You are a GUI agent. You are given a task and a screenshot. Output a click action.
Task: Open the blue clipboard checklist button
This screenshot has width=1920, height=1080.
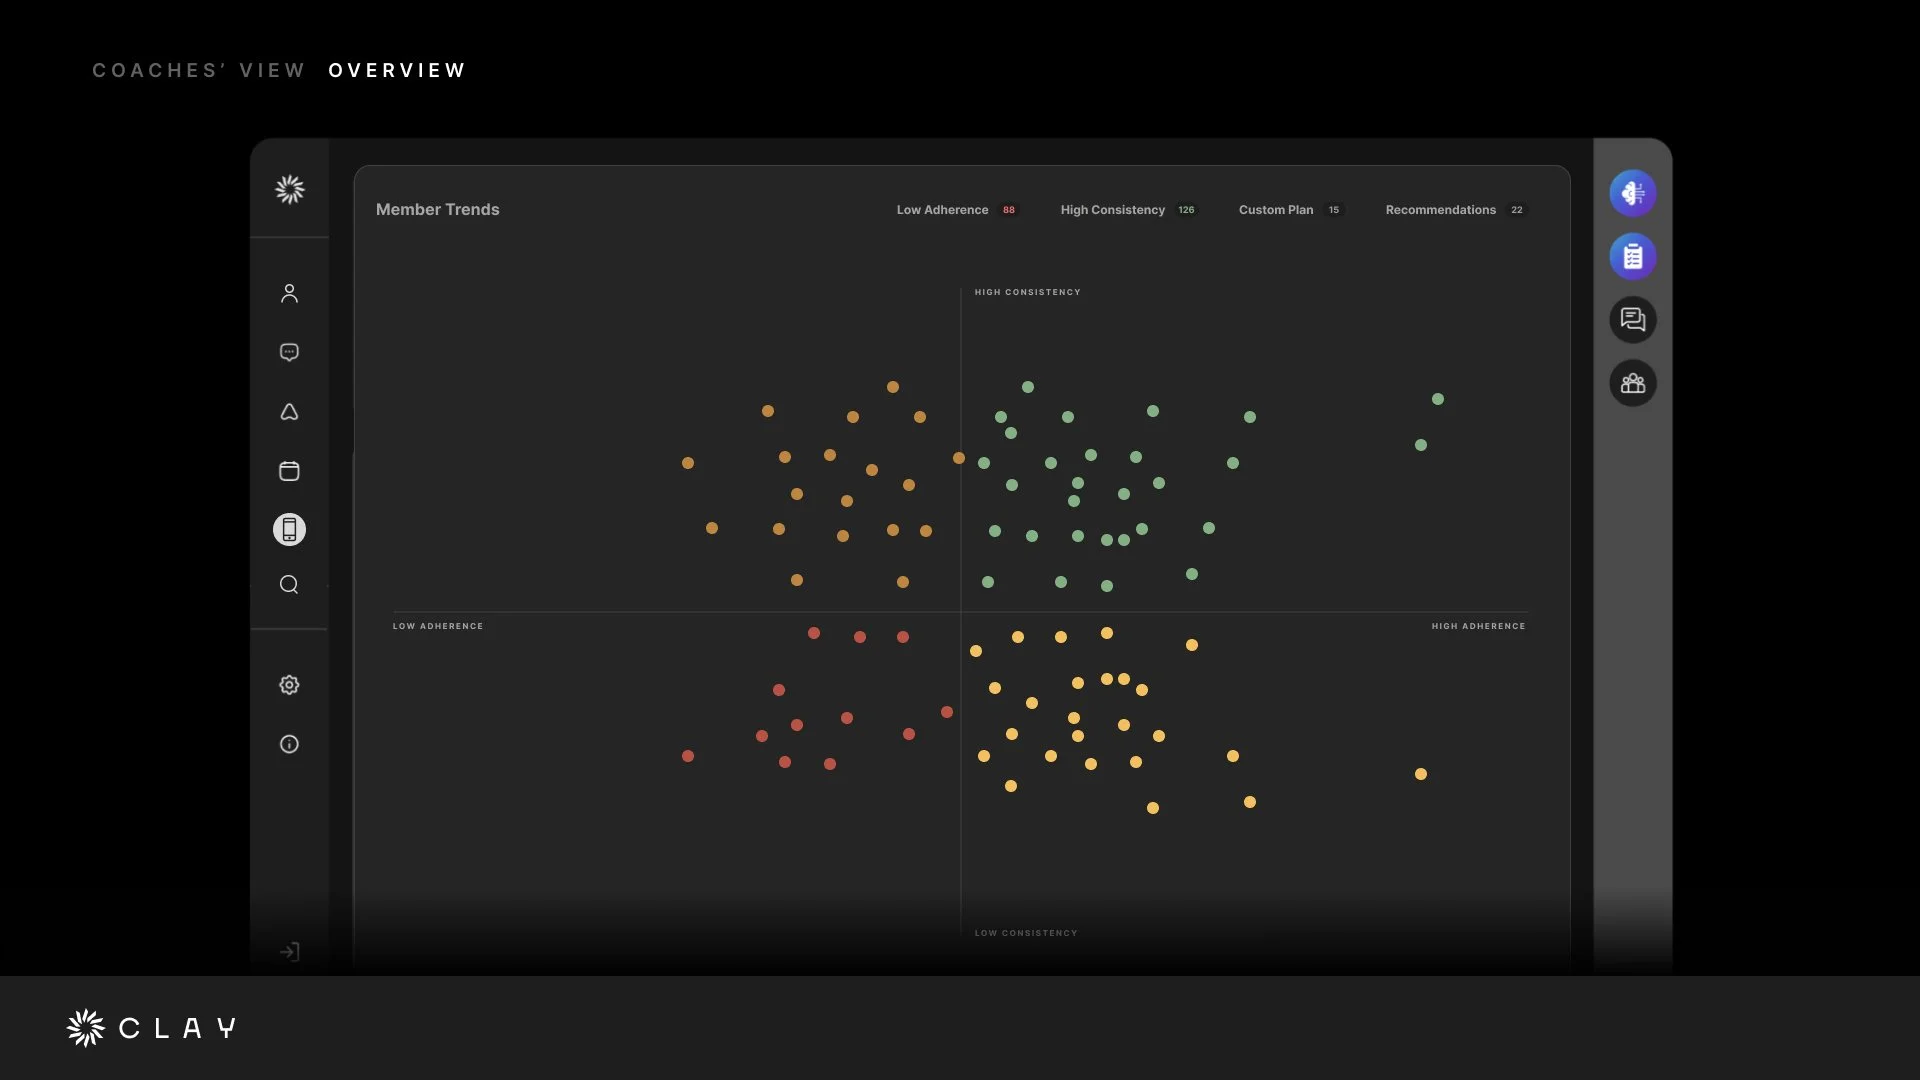[1632, 257]
